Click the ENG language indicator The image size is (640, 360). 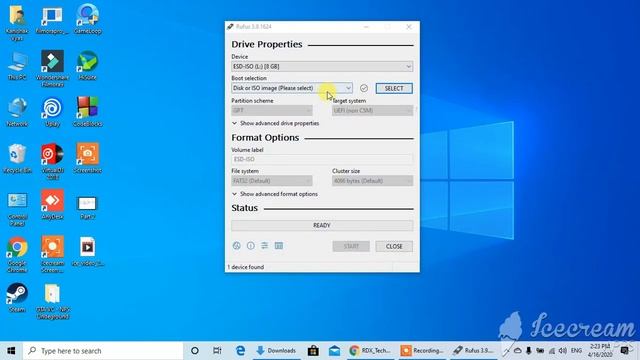[576, 351]
